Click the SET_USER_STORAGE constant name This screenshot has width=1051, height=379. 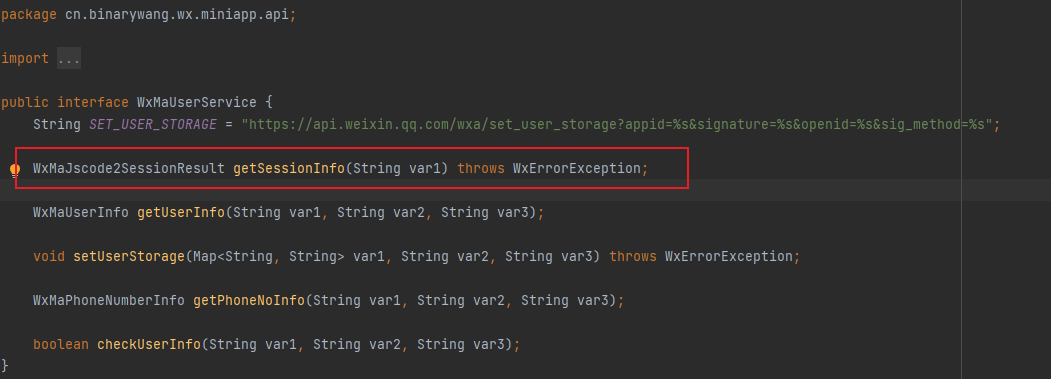point(153,125)
